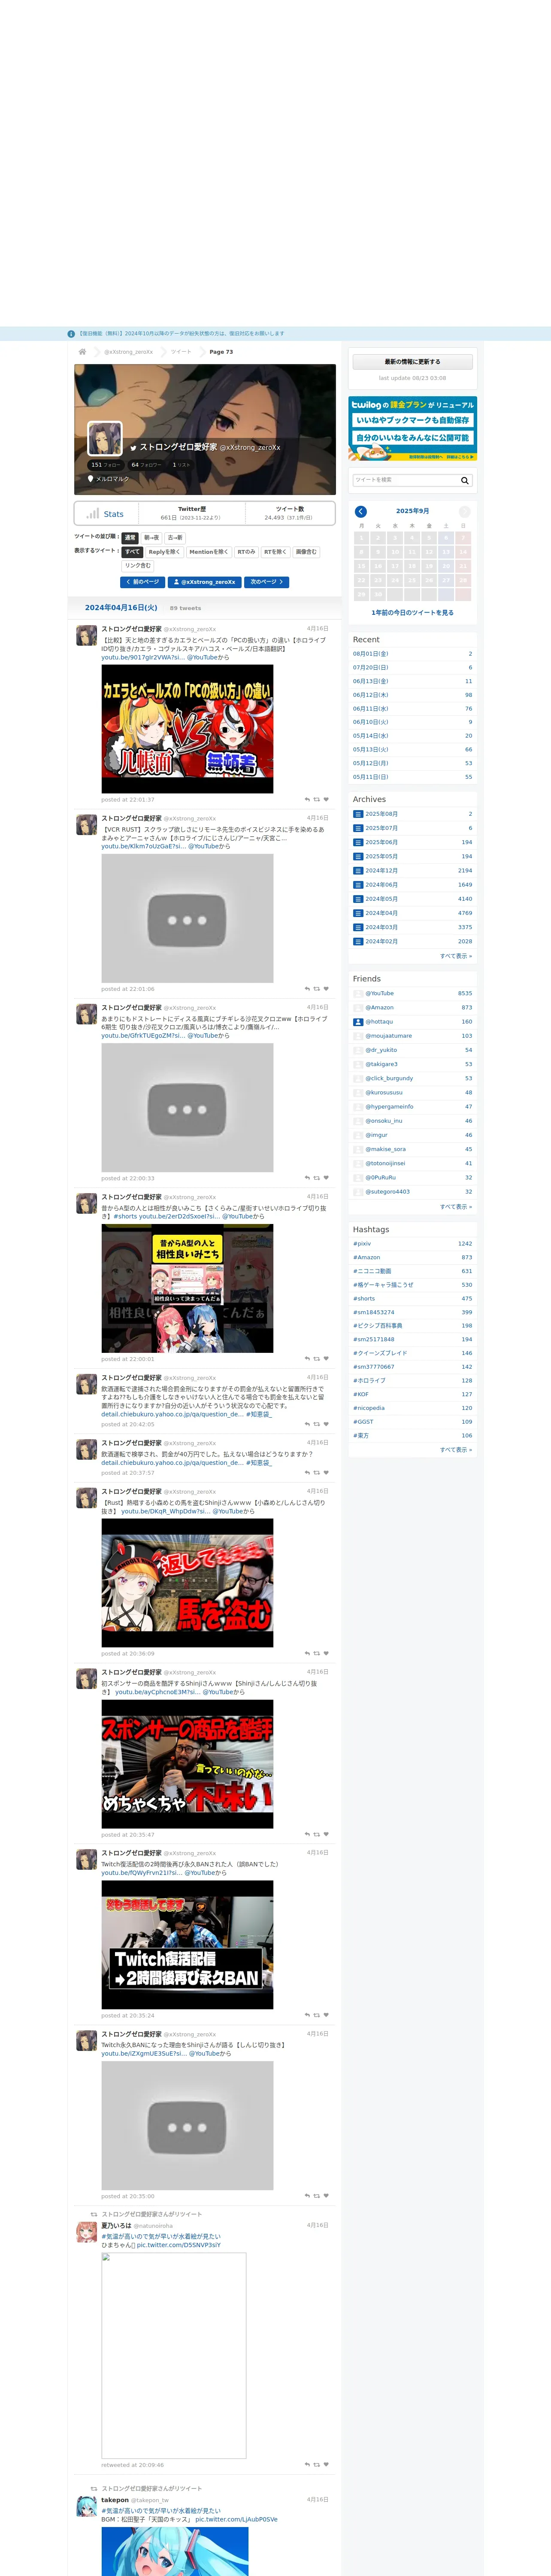Toggle RTを除く filter
This screenshot has height=2576, width=551.
point(275,552)
